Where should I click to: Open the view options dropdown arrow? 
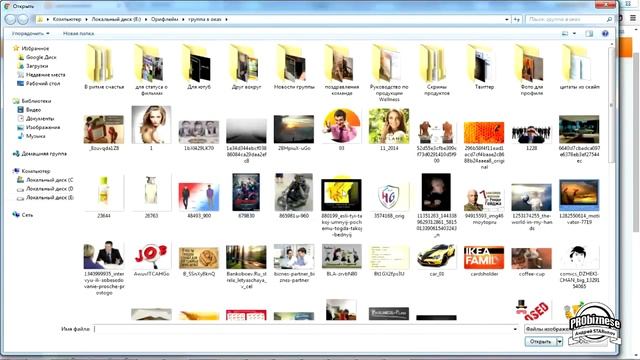(574, 33)
